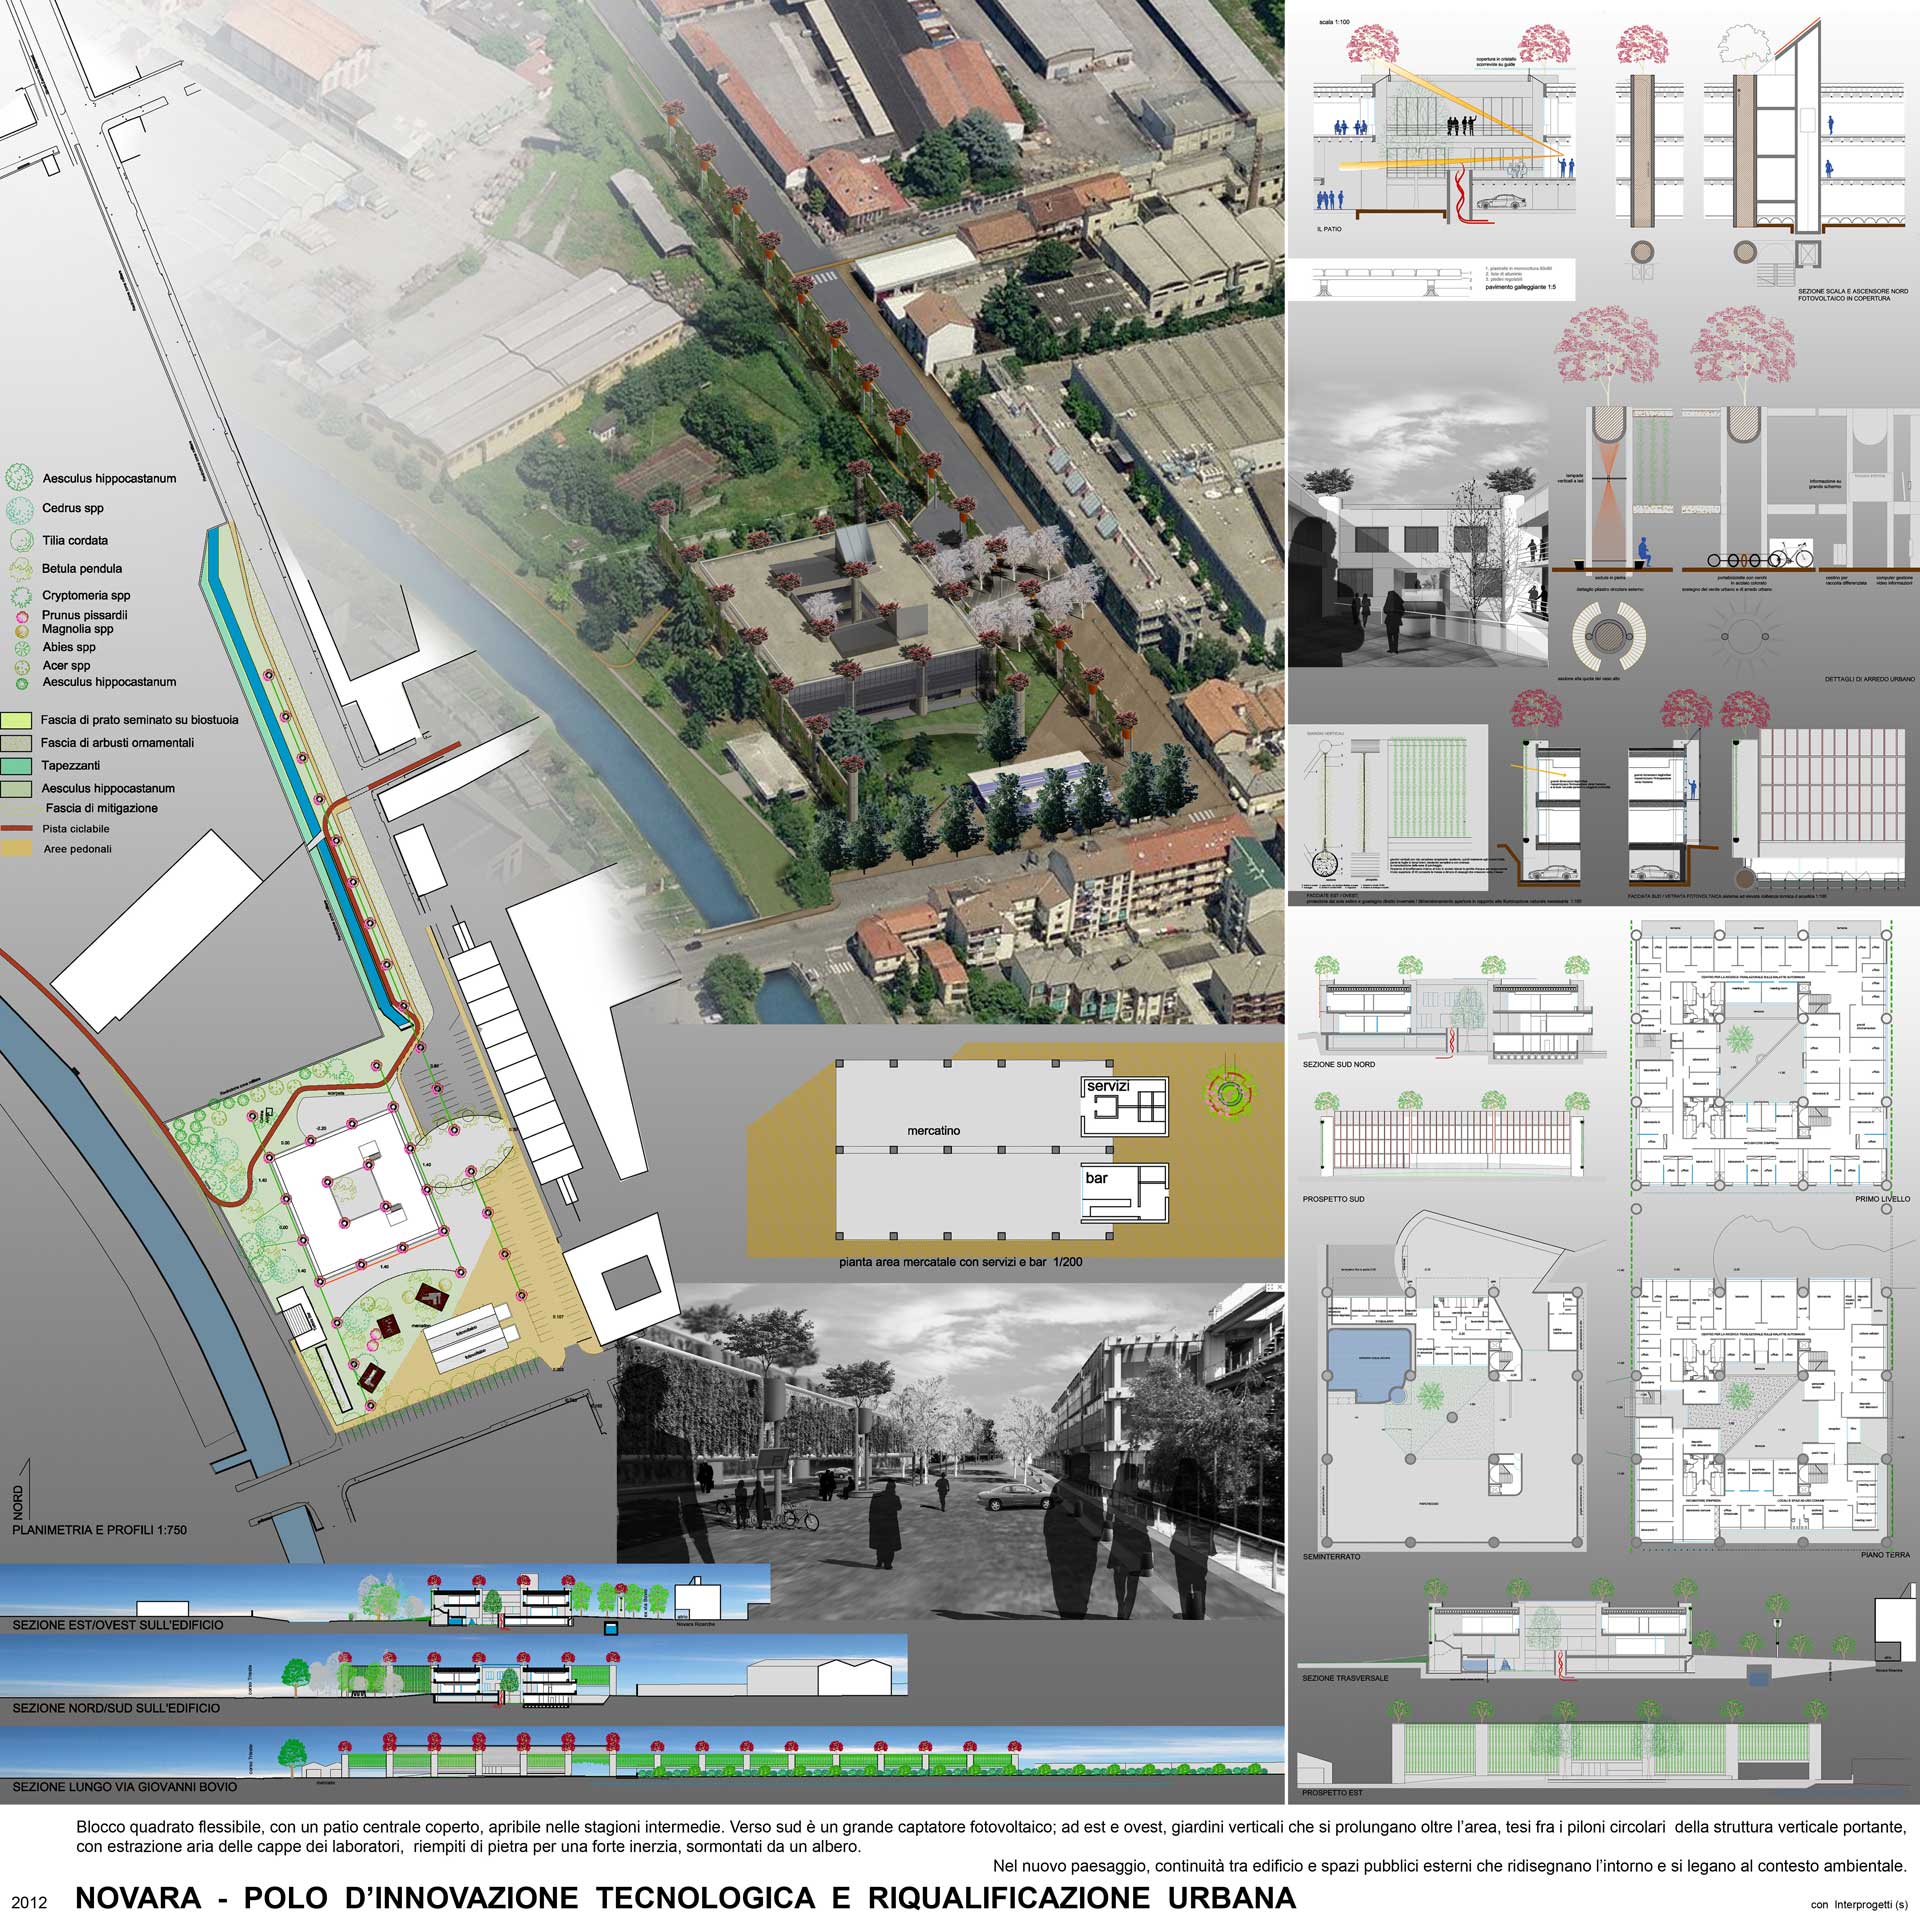This screenshot has height=1920, width=1920.
Task: Click the Cedrus spp tree symbol in legend
Action: (21, 510)
